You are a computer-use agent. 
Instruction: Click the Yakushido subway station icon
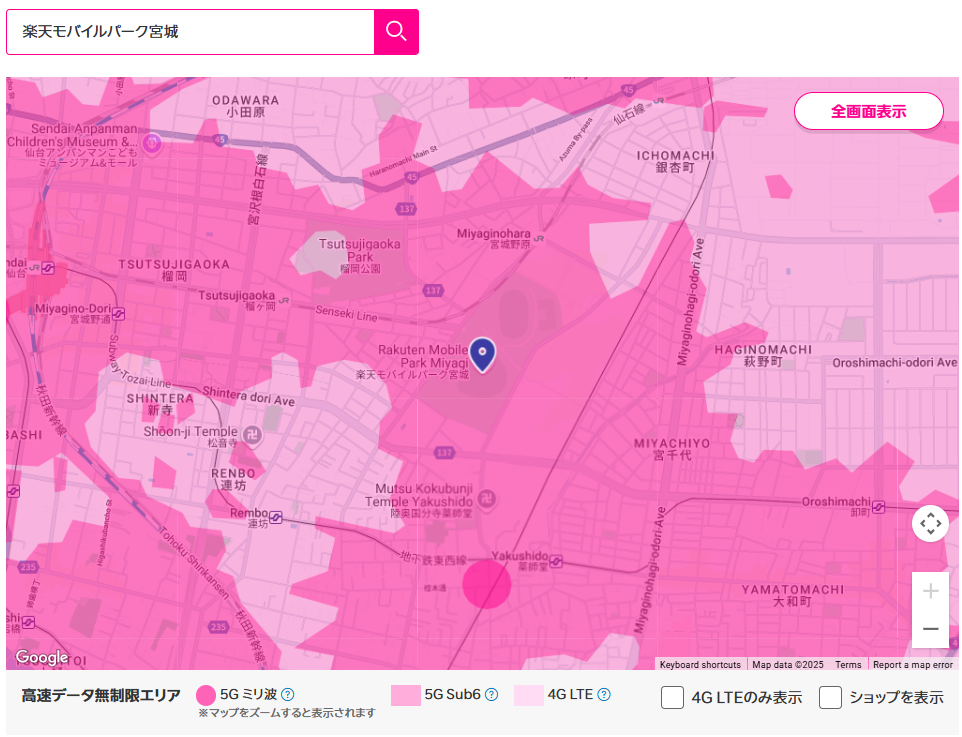(x=556, y=561)
